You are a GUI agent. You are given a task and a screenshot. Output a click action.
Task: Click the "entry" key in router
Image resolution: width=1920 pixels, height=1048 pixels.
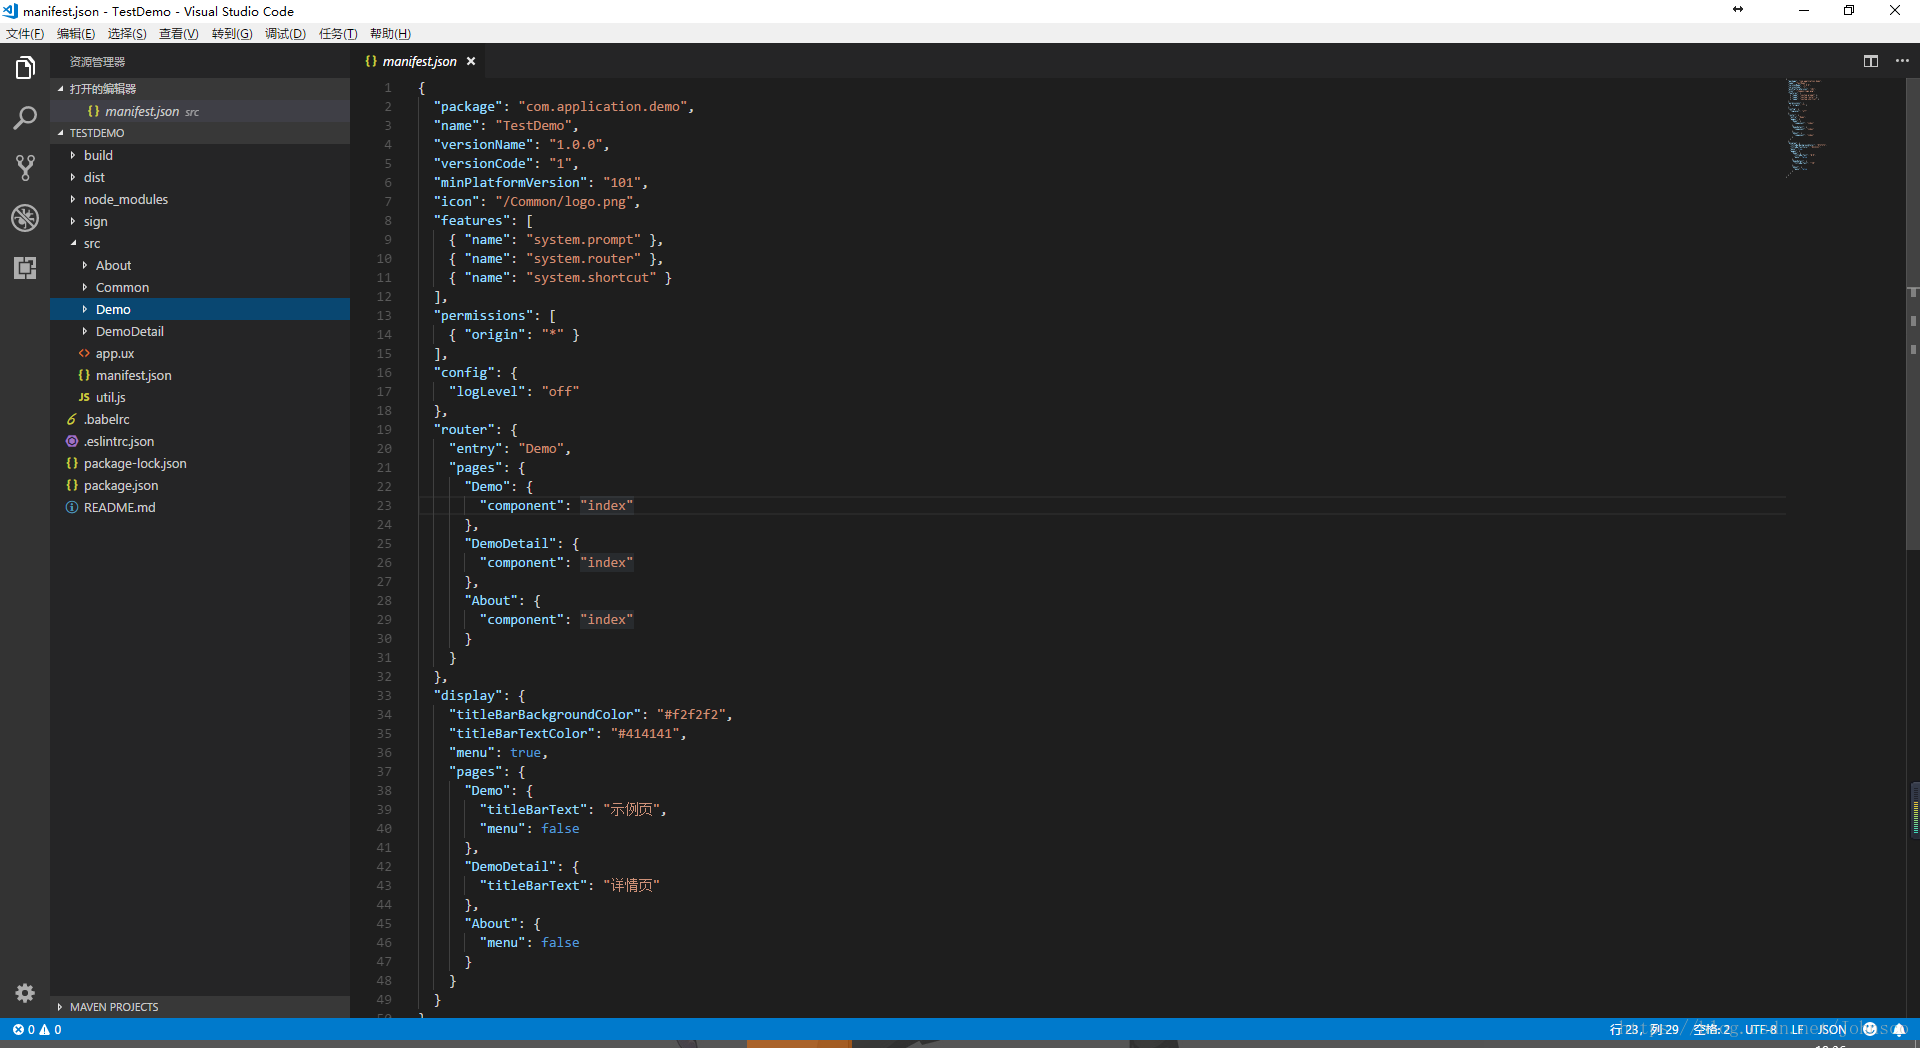point(475,449)
